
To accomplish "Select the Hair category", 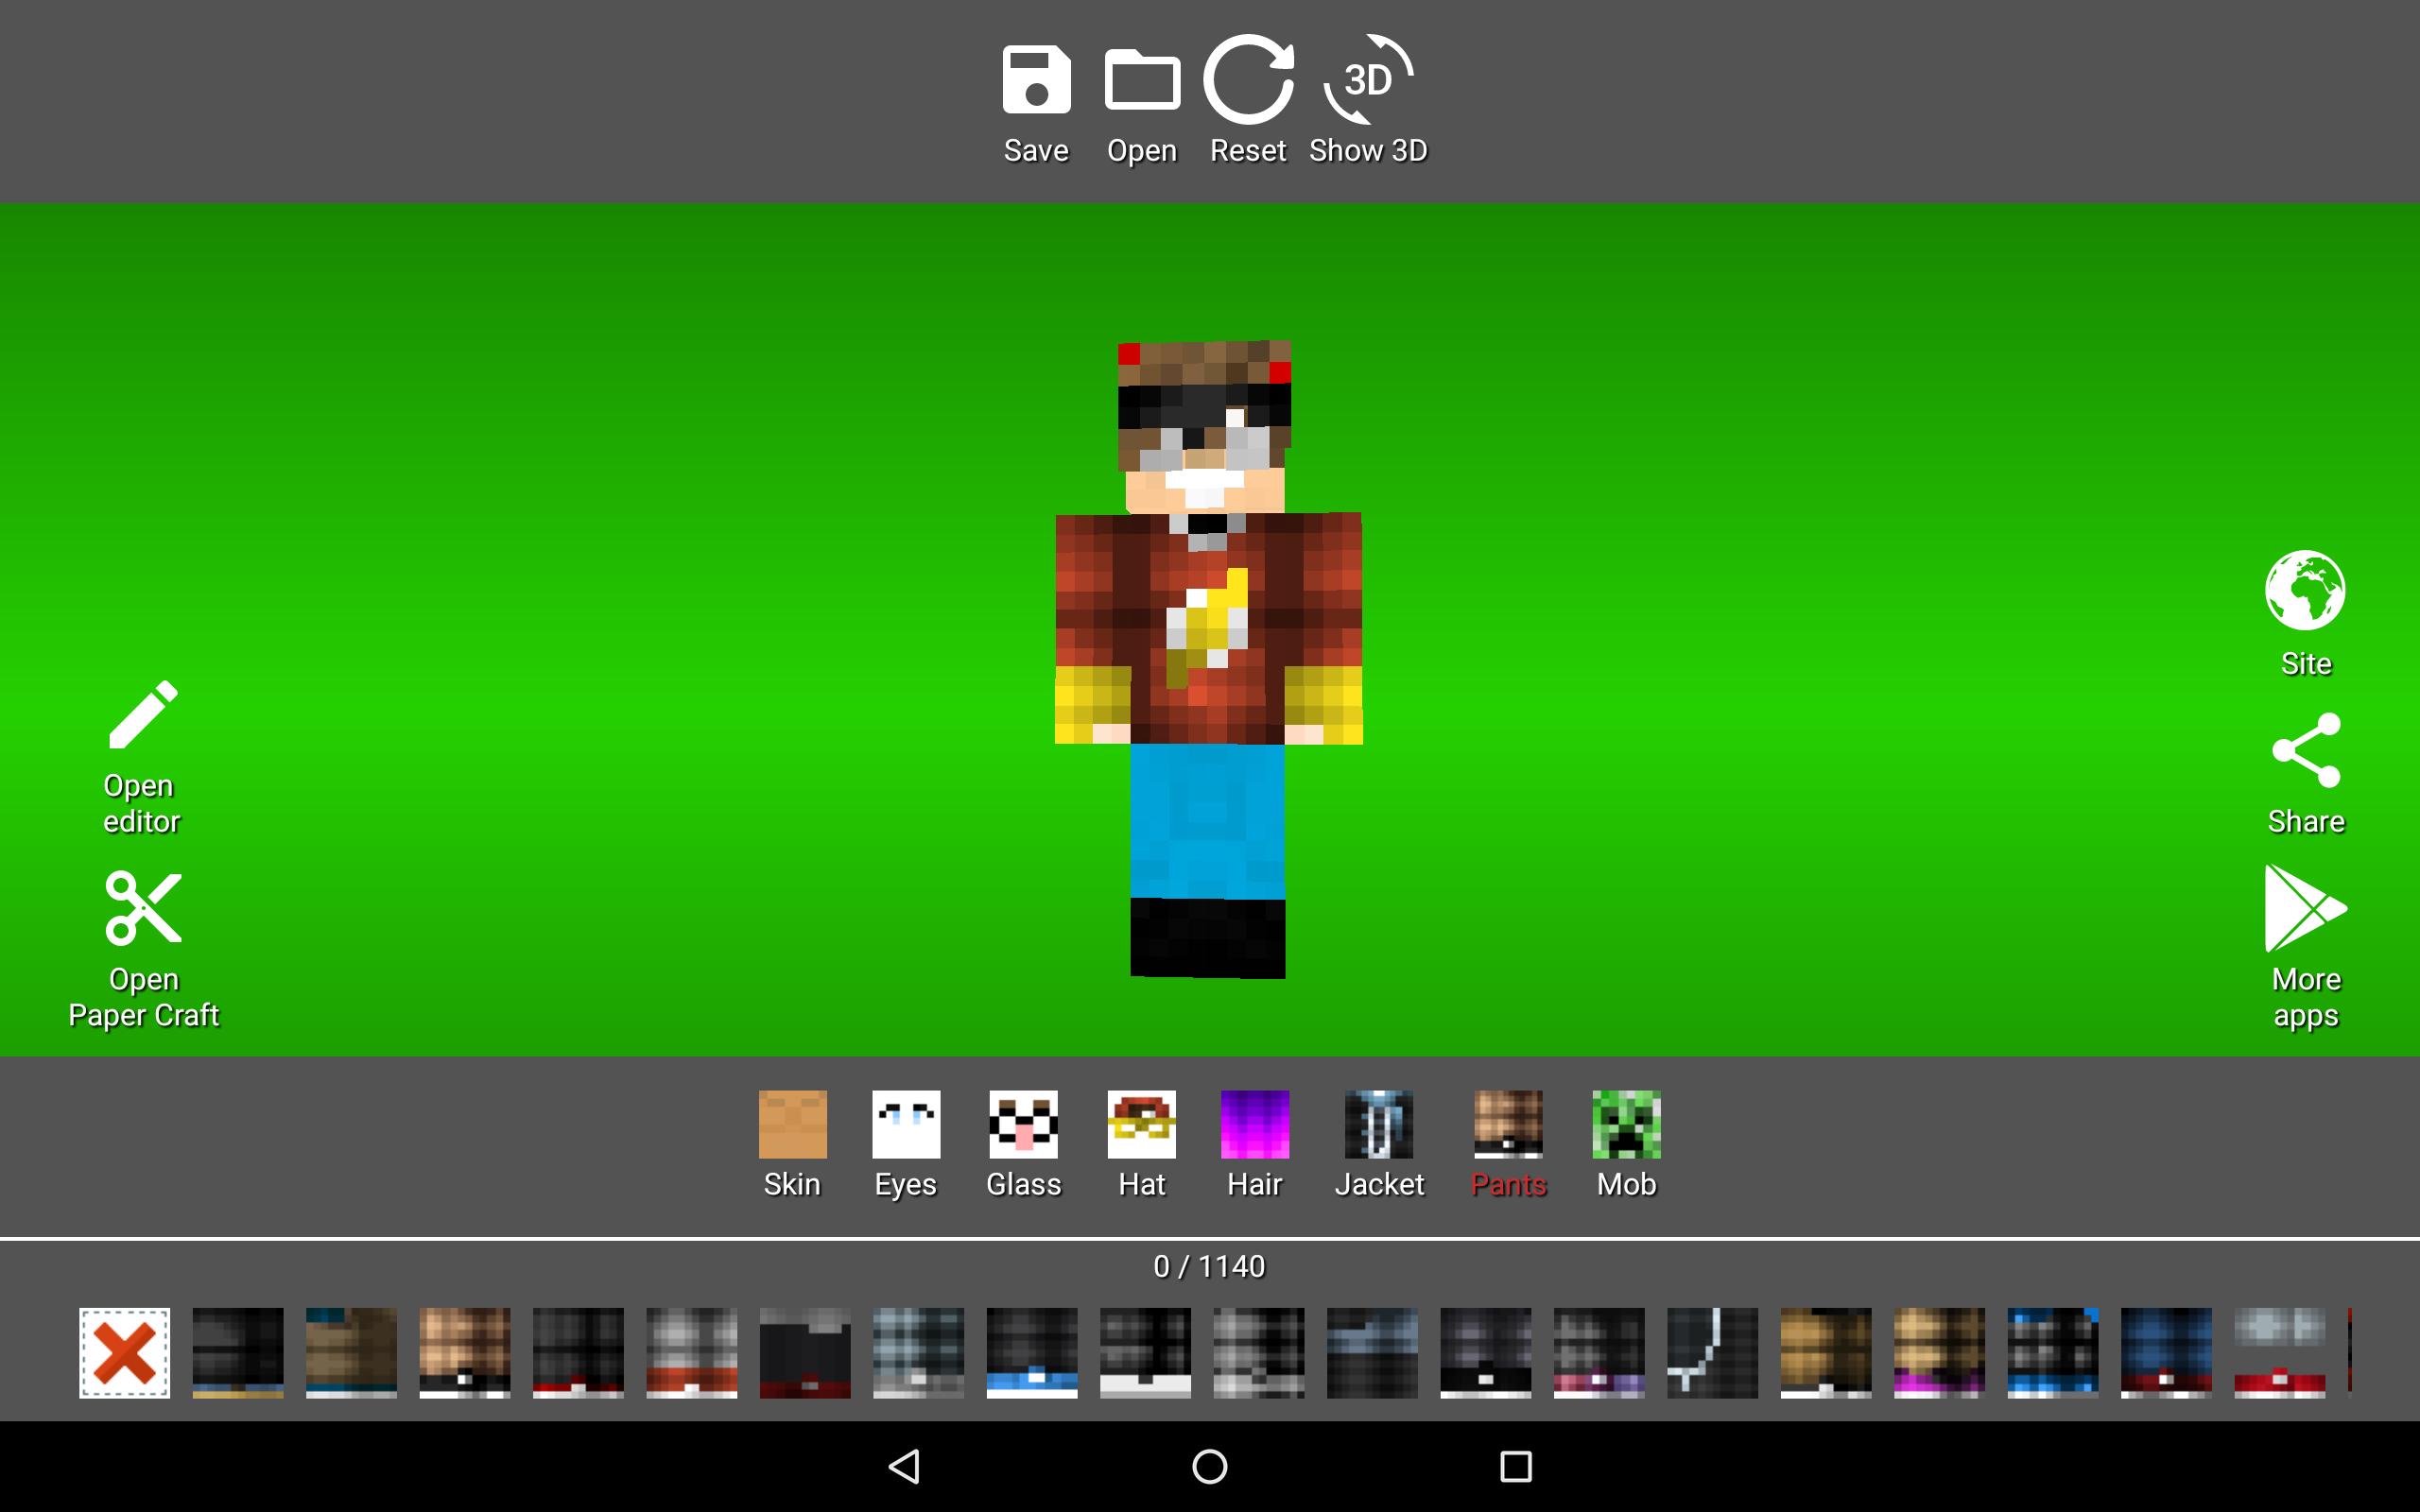I will (x=1255, y=1145).
